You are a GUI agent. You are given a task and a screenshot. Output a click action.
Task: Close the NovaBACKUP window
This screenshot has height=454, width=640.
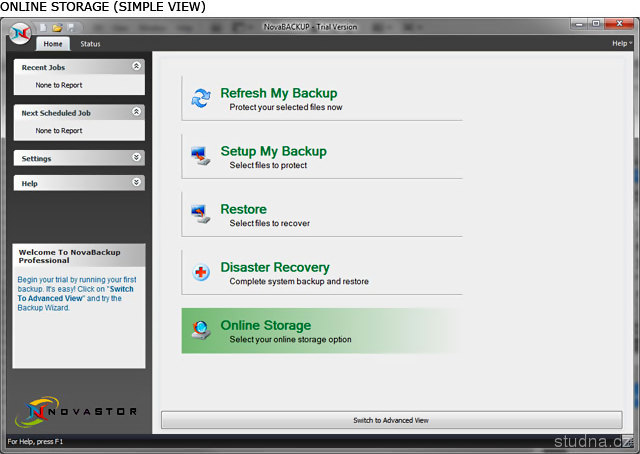click(x=619, y=24)
